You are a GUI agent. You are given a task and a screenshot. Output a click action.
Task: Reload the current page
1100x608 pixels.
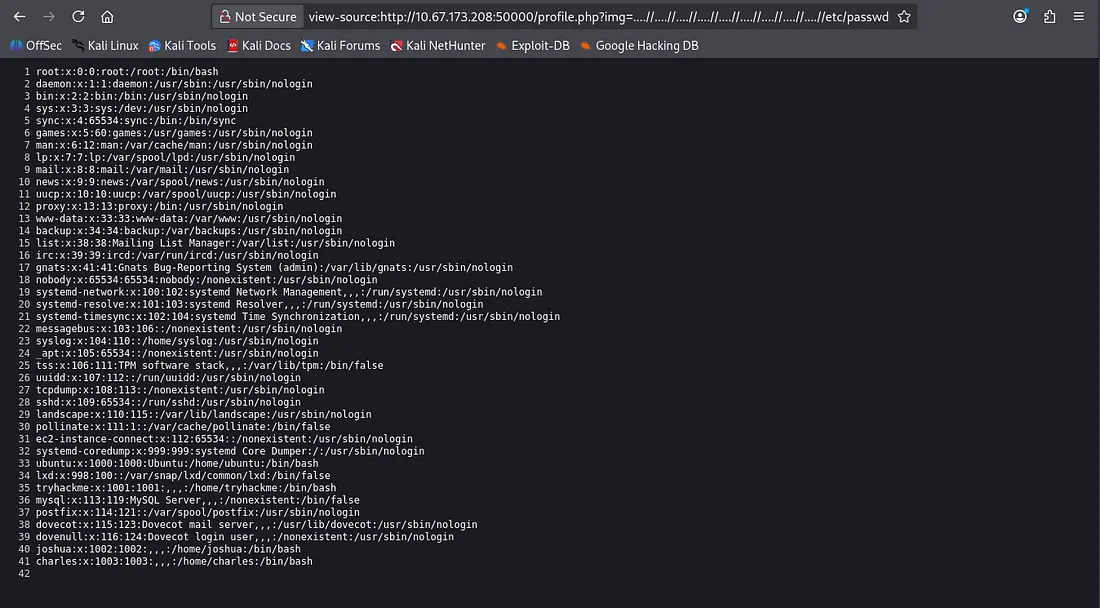coord(78,17)
